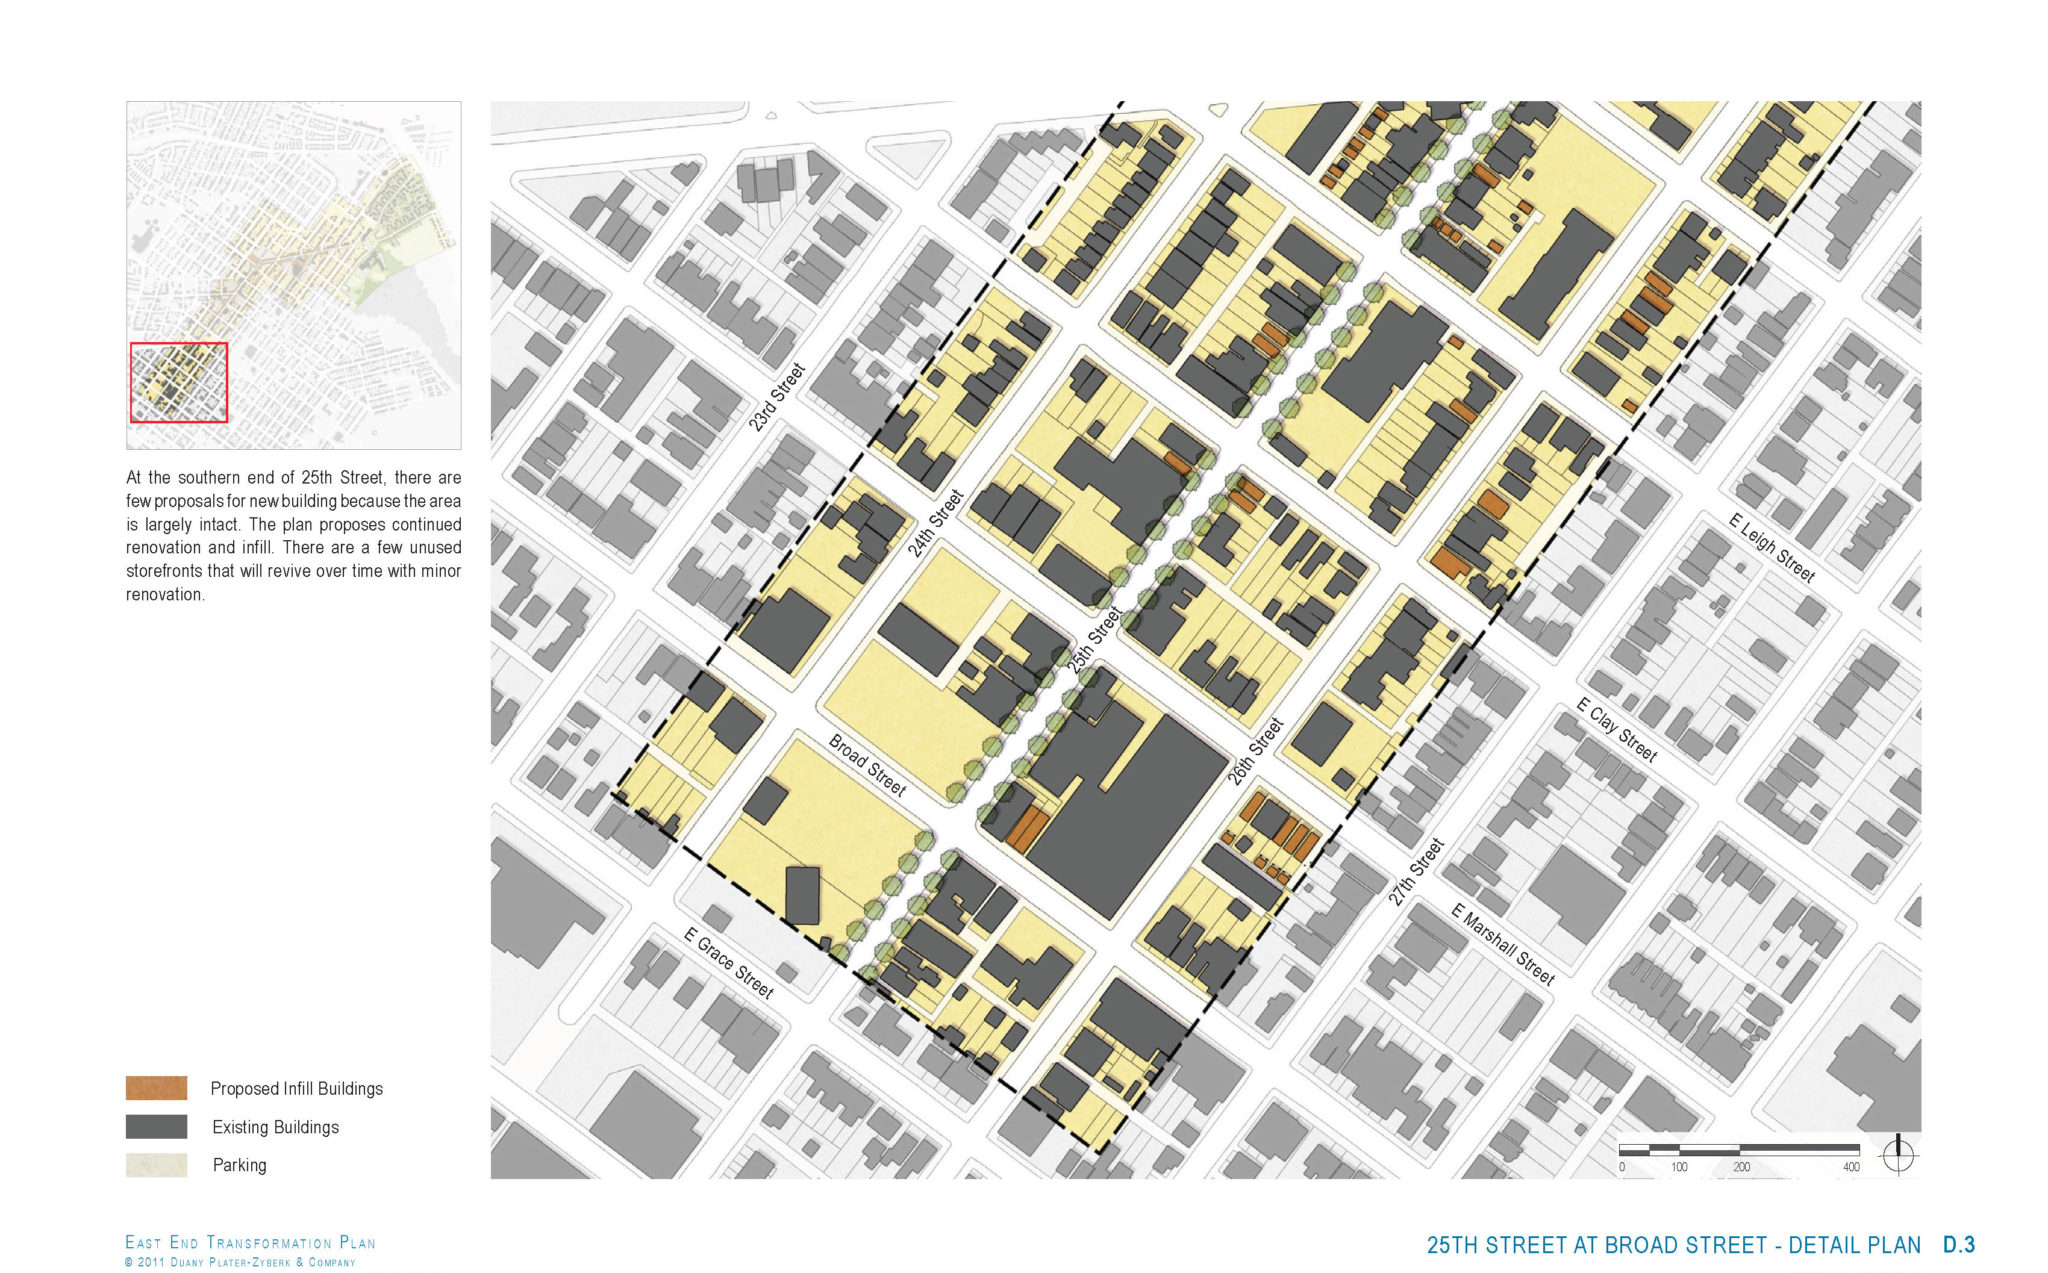Click the dark gray Existing Buildings swatch
Image resolution: width=2048 pixels, height=1273 pixels.
click(156, 1127)
